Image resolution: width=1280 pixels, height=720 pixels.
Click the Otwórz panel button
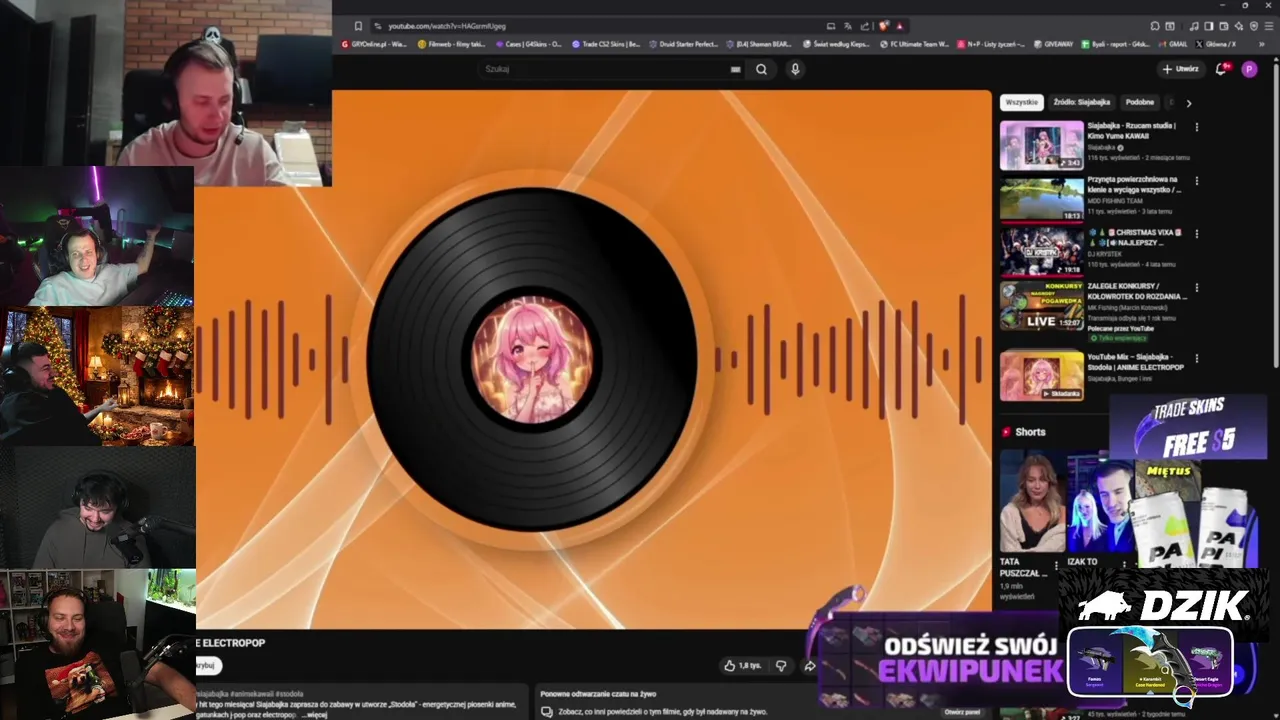pyautogui.click(x=962, y=712)
